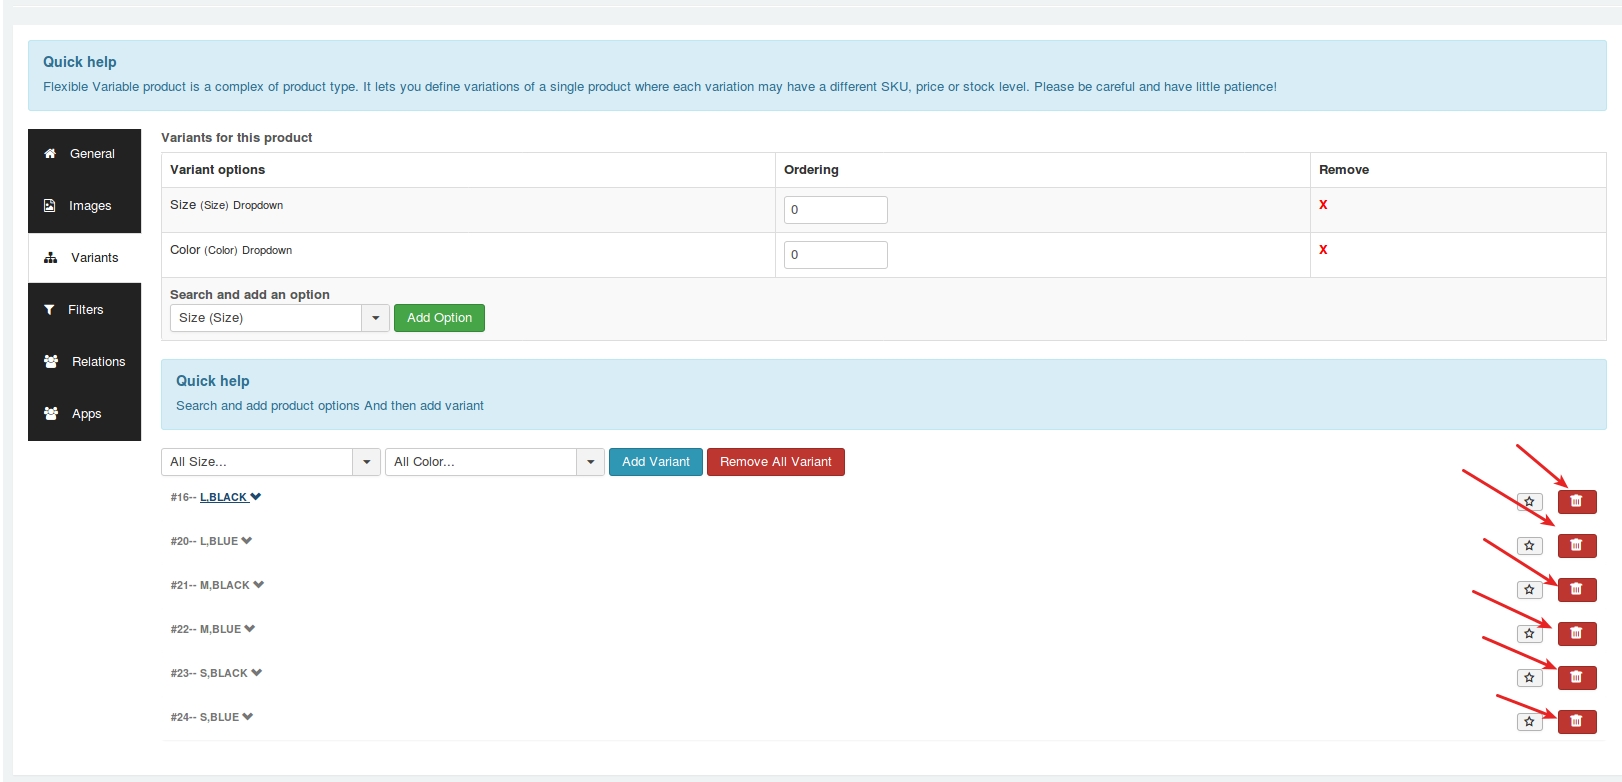This screenshot has width=1622, height=782.
Task: Open the Filters tab
Action: tap(84, 310)
